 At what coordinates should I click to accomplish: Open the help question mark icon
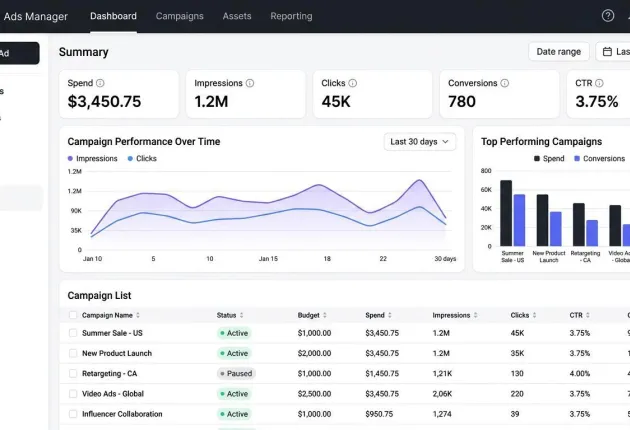coord(608,16)
